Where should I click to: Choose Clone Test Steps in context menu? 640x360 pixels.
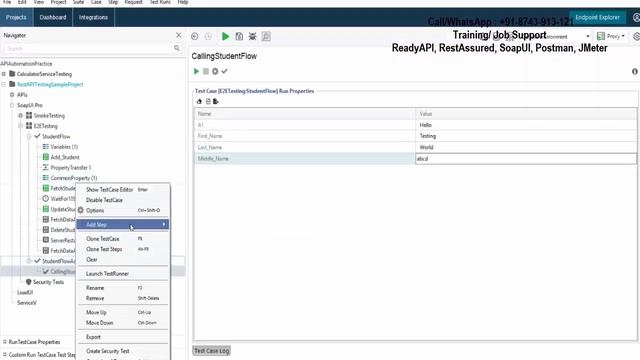pyautogui.click(x=122, y=249)
